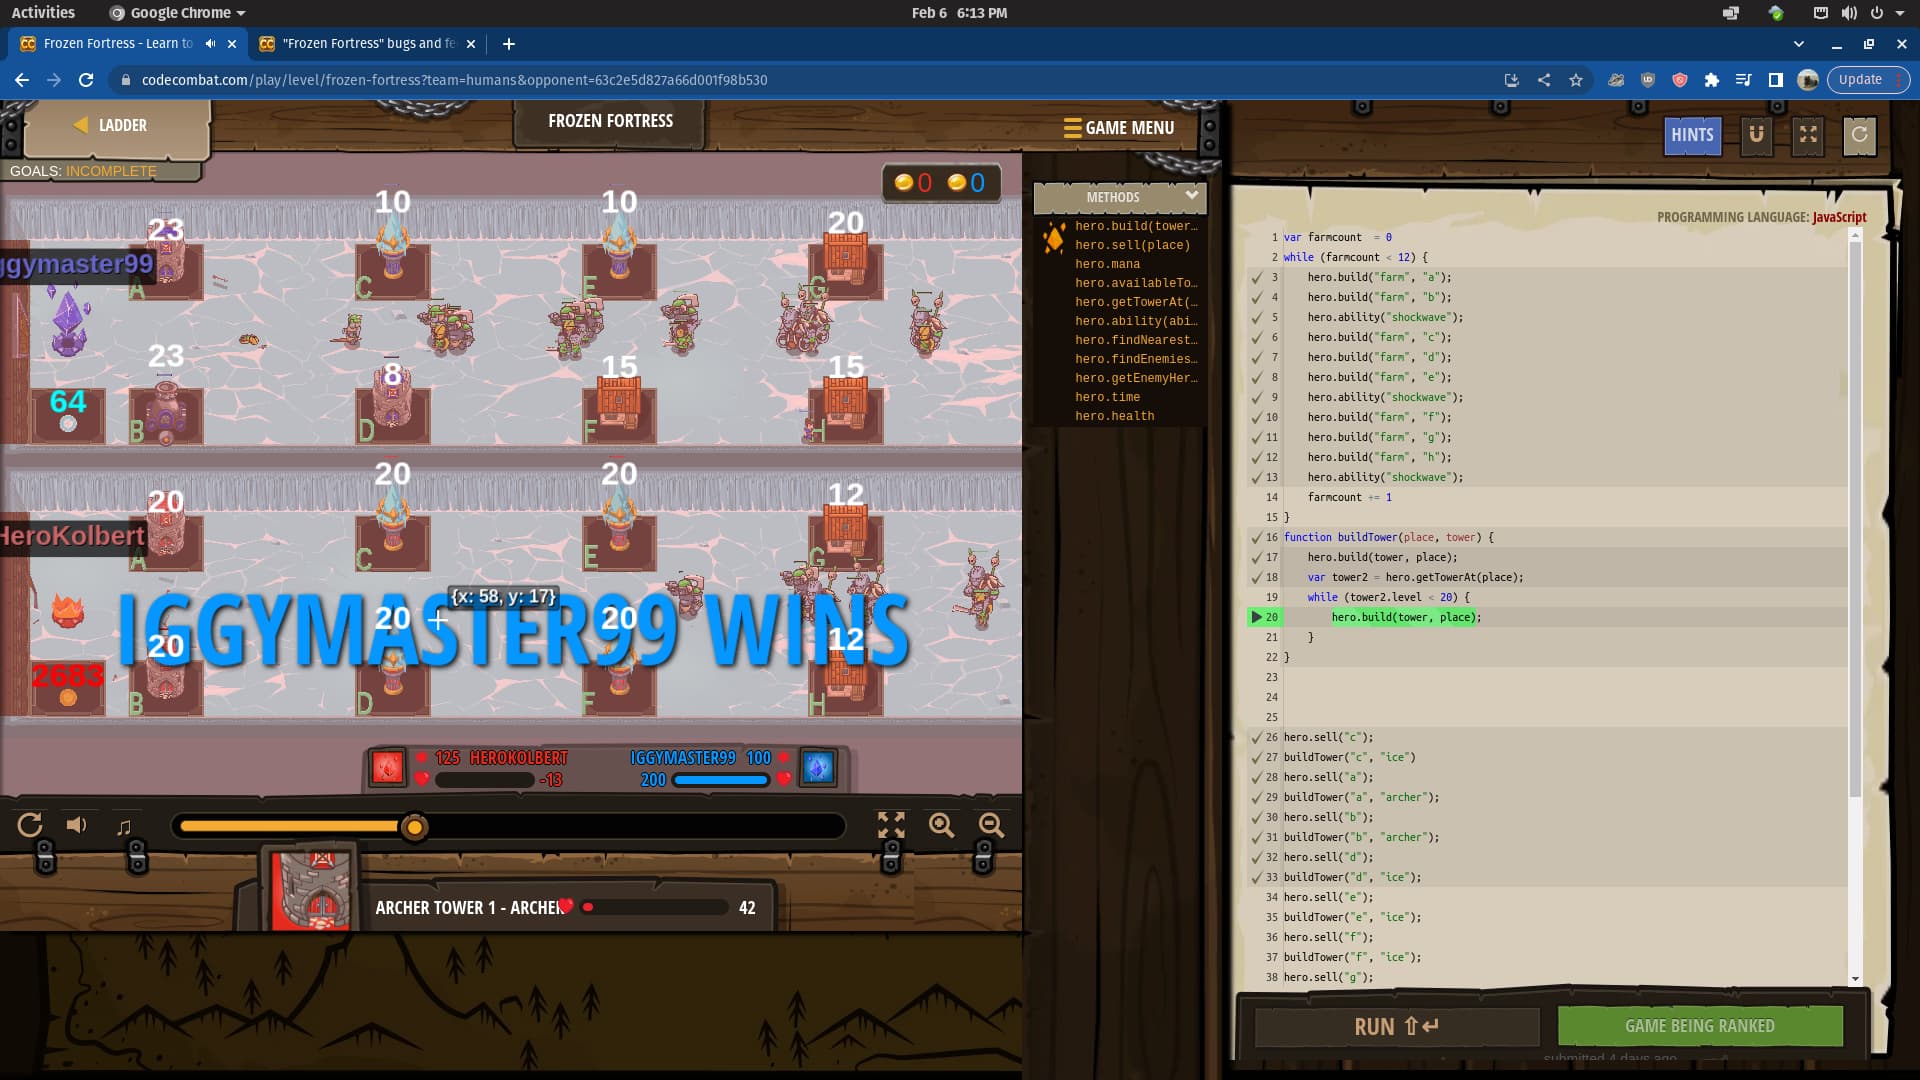Share this page

pyautogui.click(x=1544, y=80)
